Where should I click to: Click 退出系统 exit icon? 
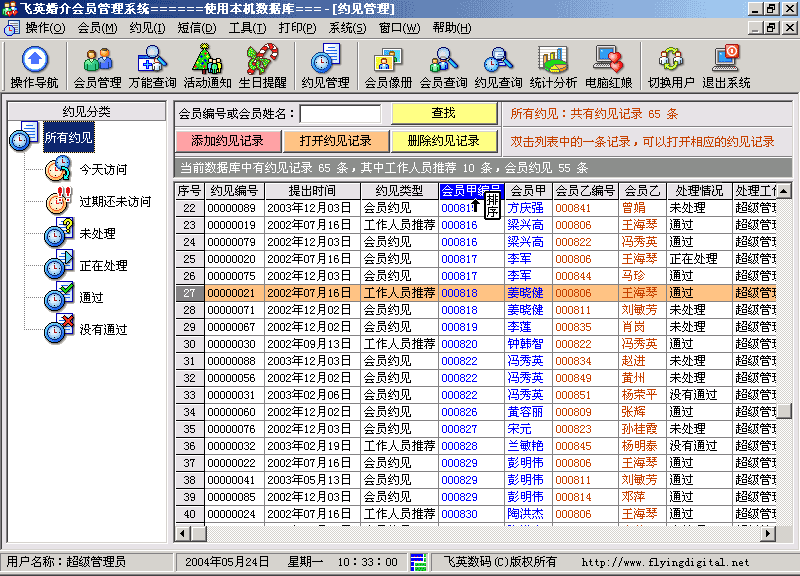coord(726,67)
